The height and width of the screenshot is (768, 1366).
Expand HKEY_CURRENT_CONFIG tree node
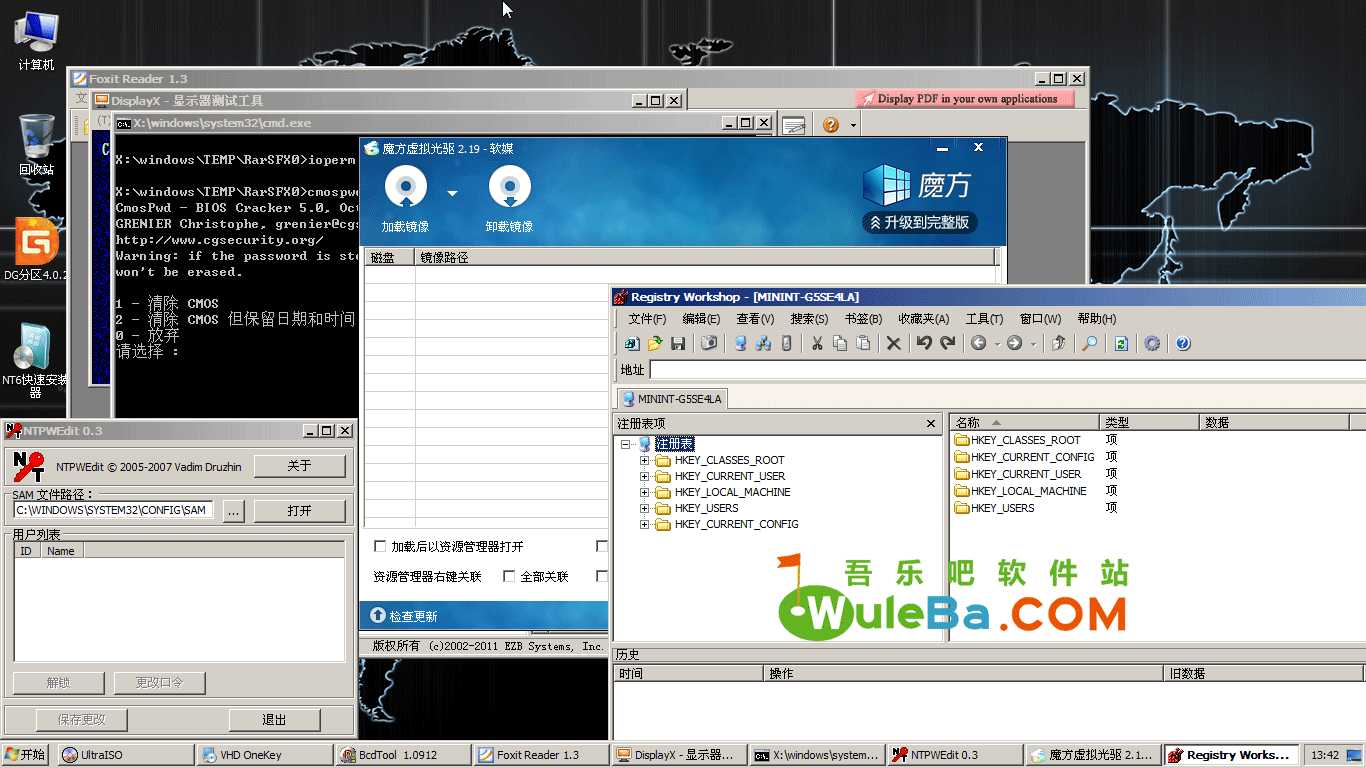(x=645, y=524)
